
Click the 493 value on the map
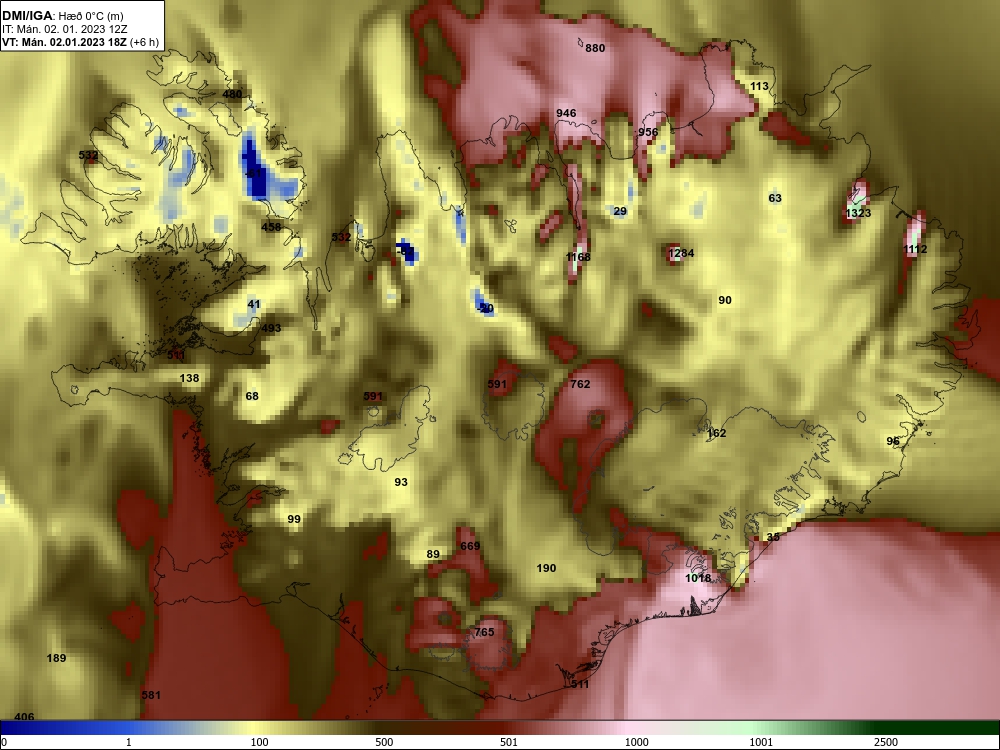(271, 328)
